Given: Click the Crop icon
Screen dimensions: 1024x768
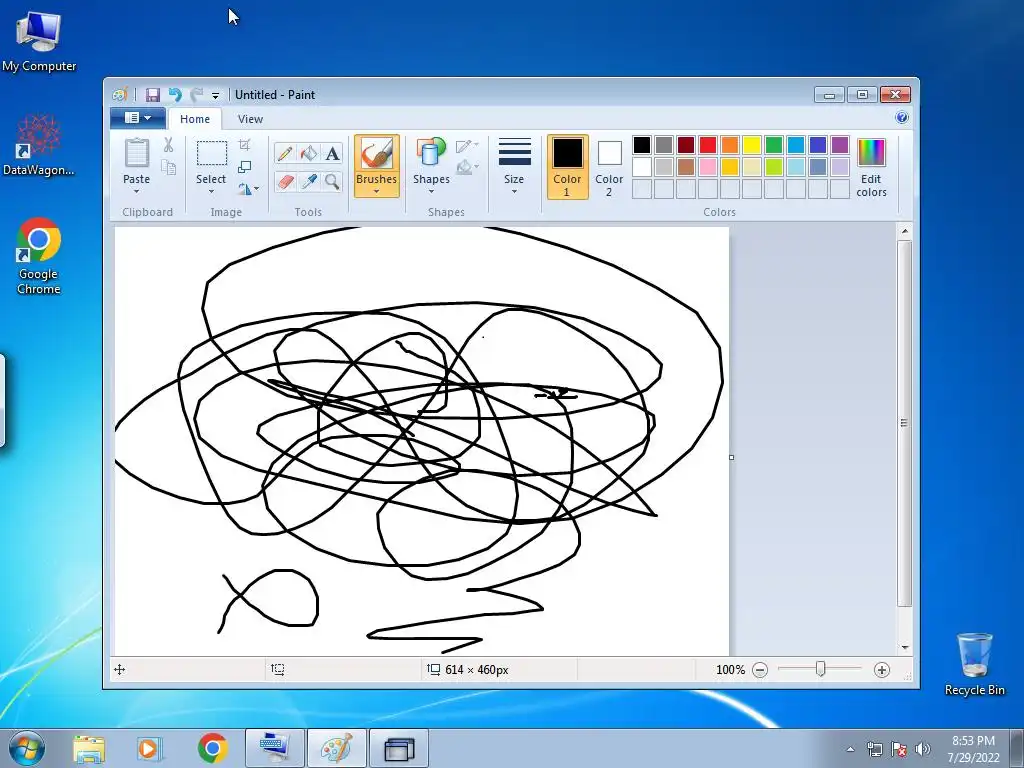Looking at the screenshot, I should pyautogui.click(x=245, y=145).
